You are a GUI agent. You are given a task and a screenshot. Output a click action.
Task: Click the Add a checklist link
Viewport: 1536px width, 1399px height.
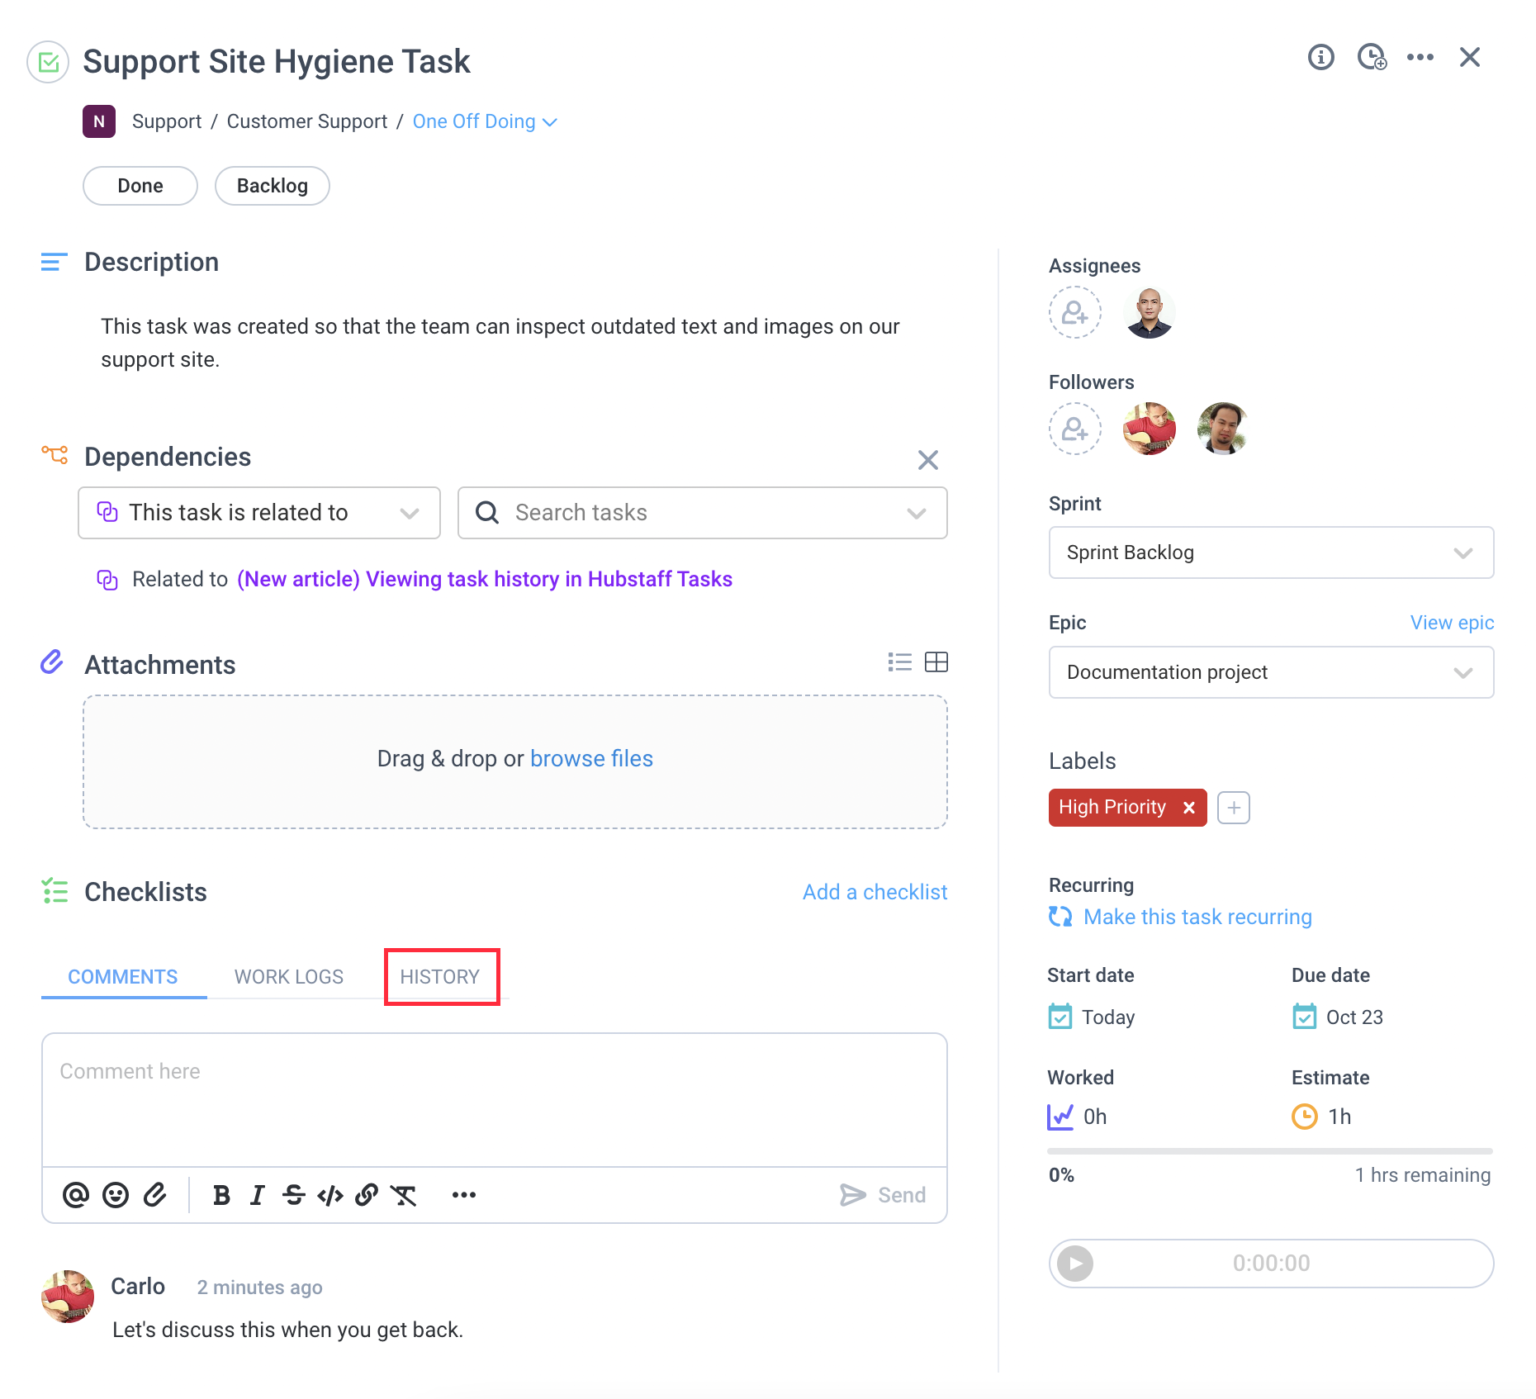tap(874, 891)
